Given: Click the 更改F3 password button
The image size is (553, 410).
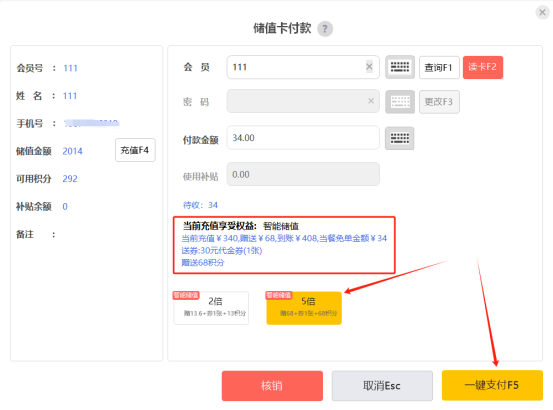Looking at the screenshot, I should point(439,102).
